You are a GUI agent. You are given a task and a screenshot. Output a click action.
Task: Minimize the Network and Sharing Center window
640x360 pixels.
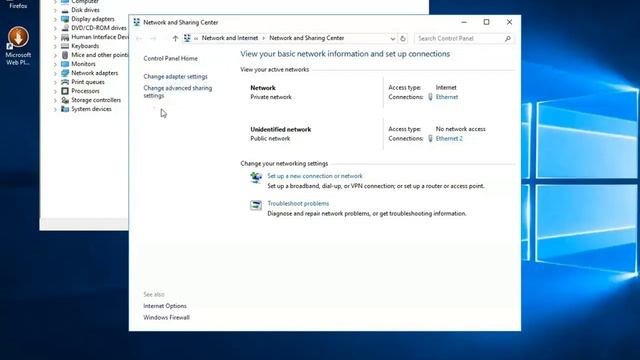[x=464, y=22]
